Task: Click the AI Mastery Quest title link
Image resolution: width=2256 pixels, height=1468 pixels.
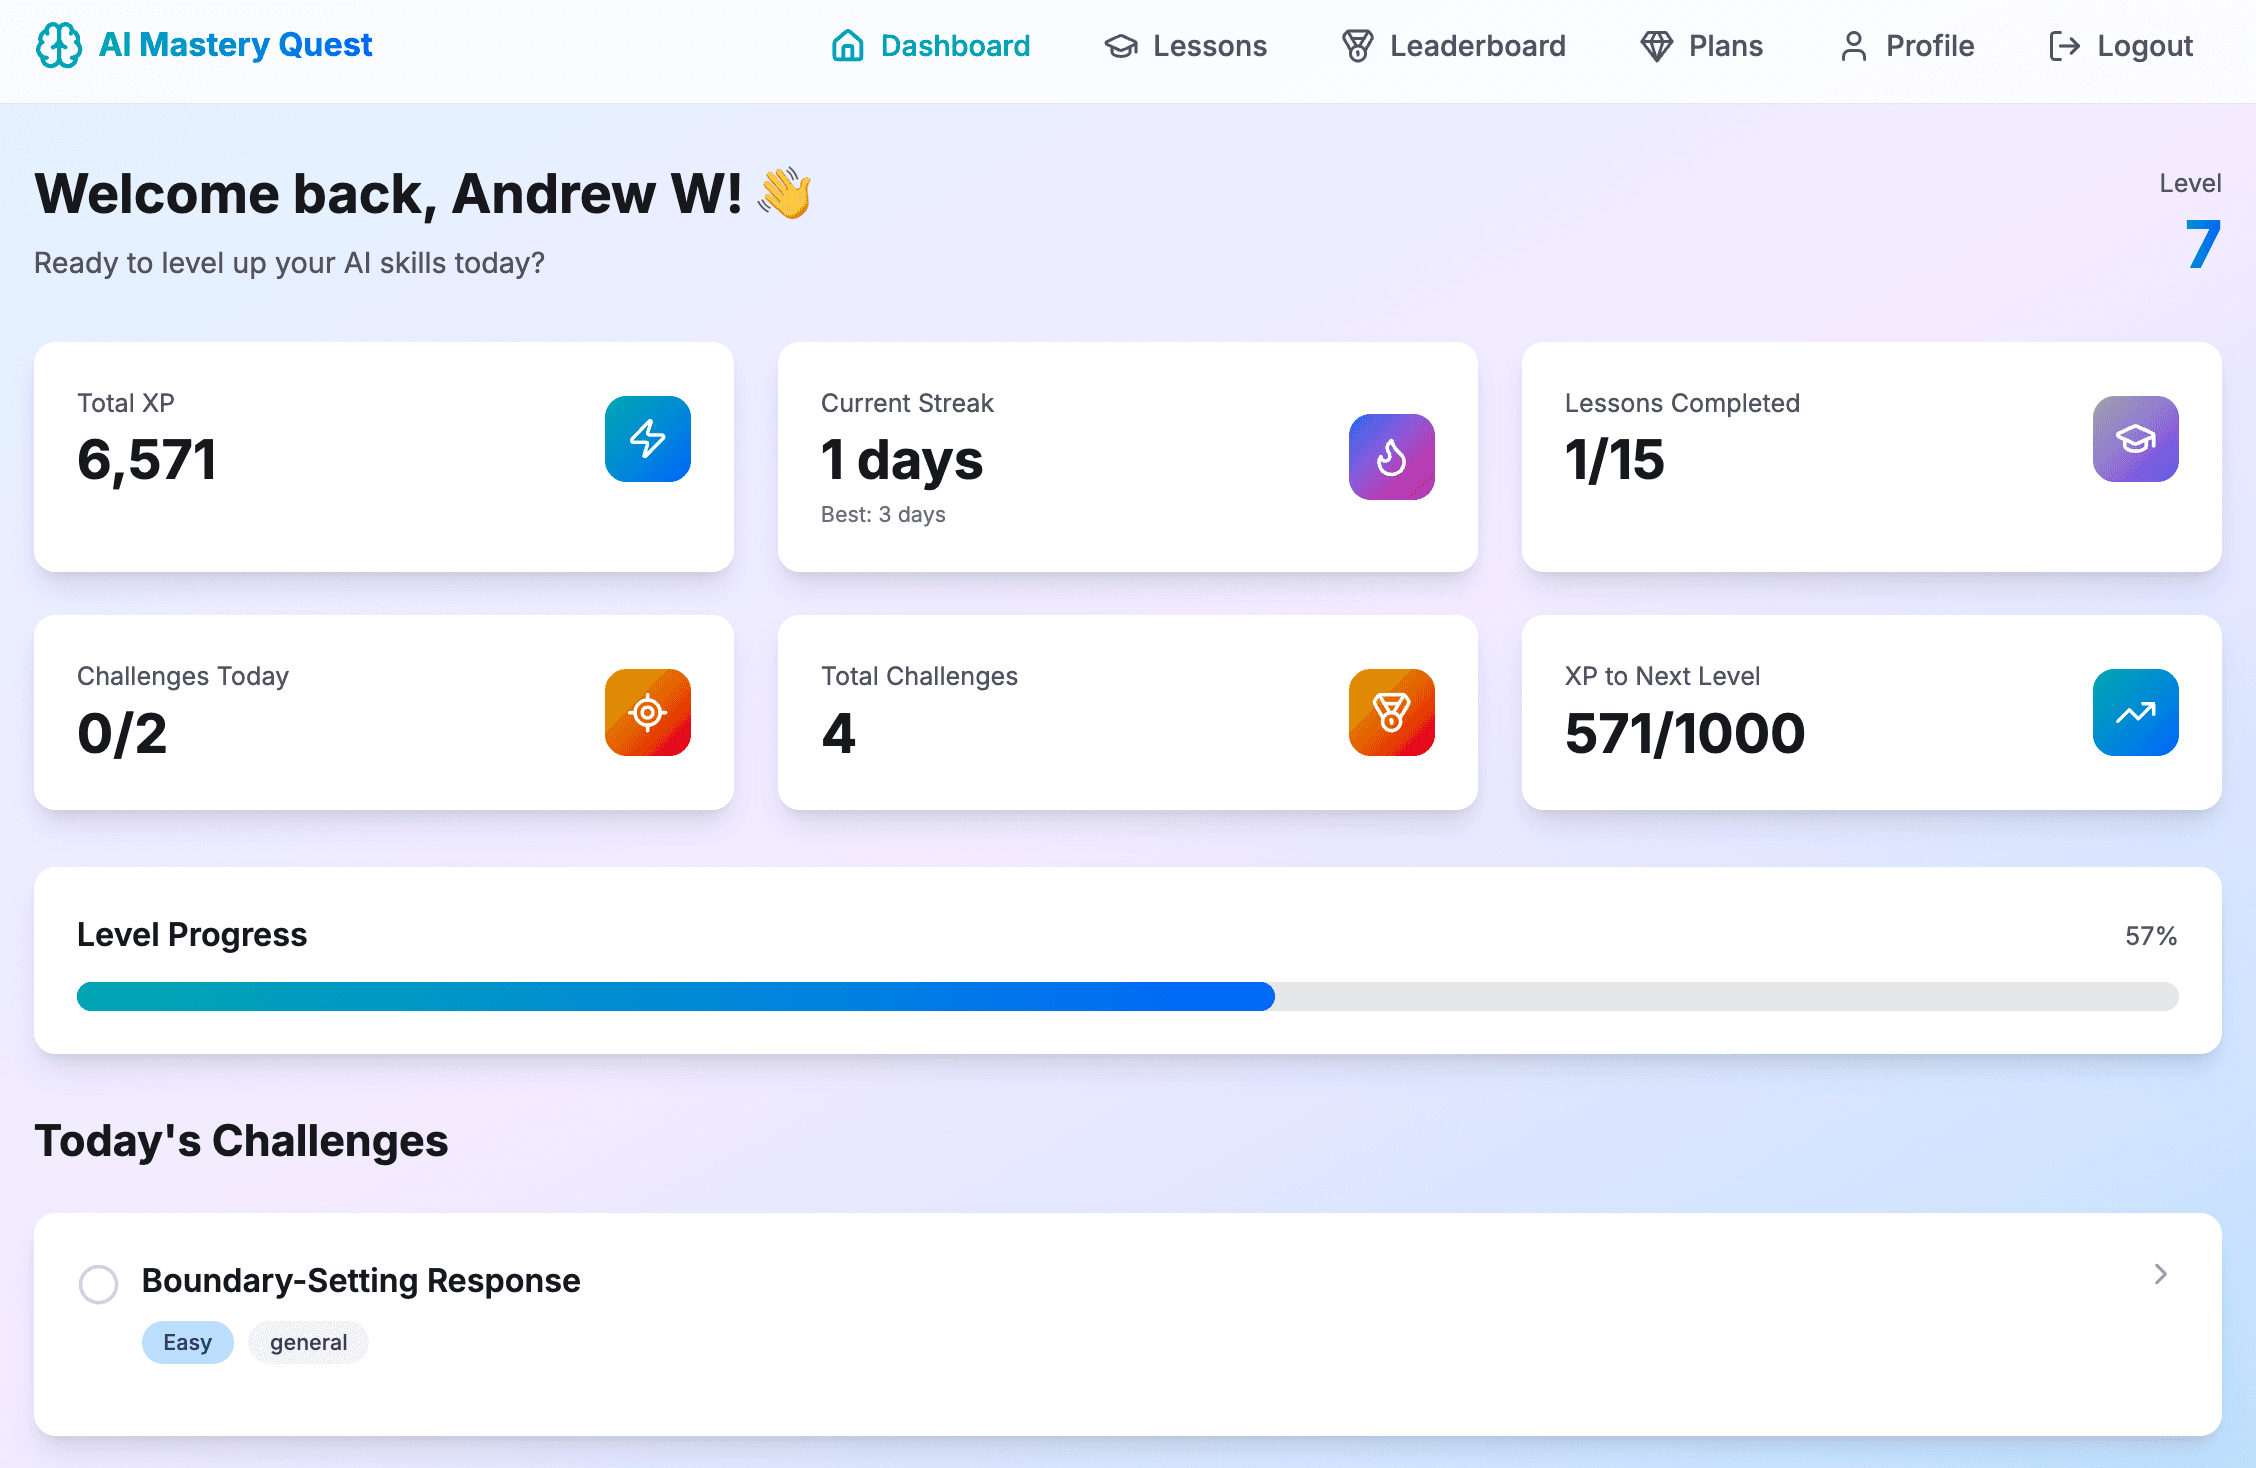Action: [235, 45]
